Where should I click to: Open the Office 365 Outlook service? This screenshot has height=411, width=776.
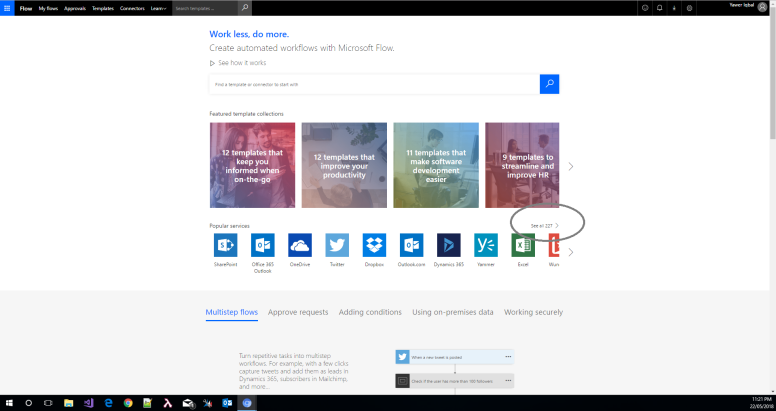(x=263, y=245)
